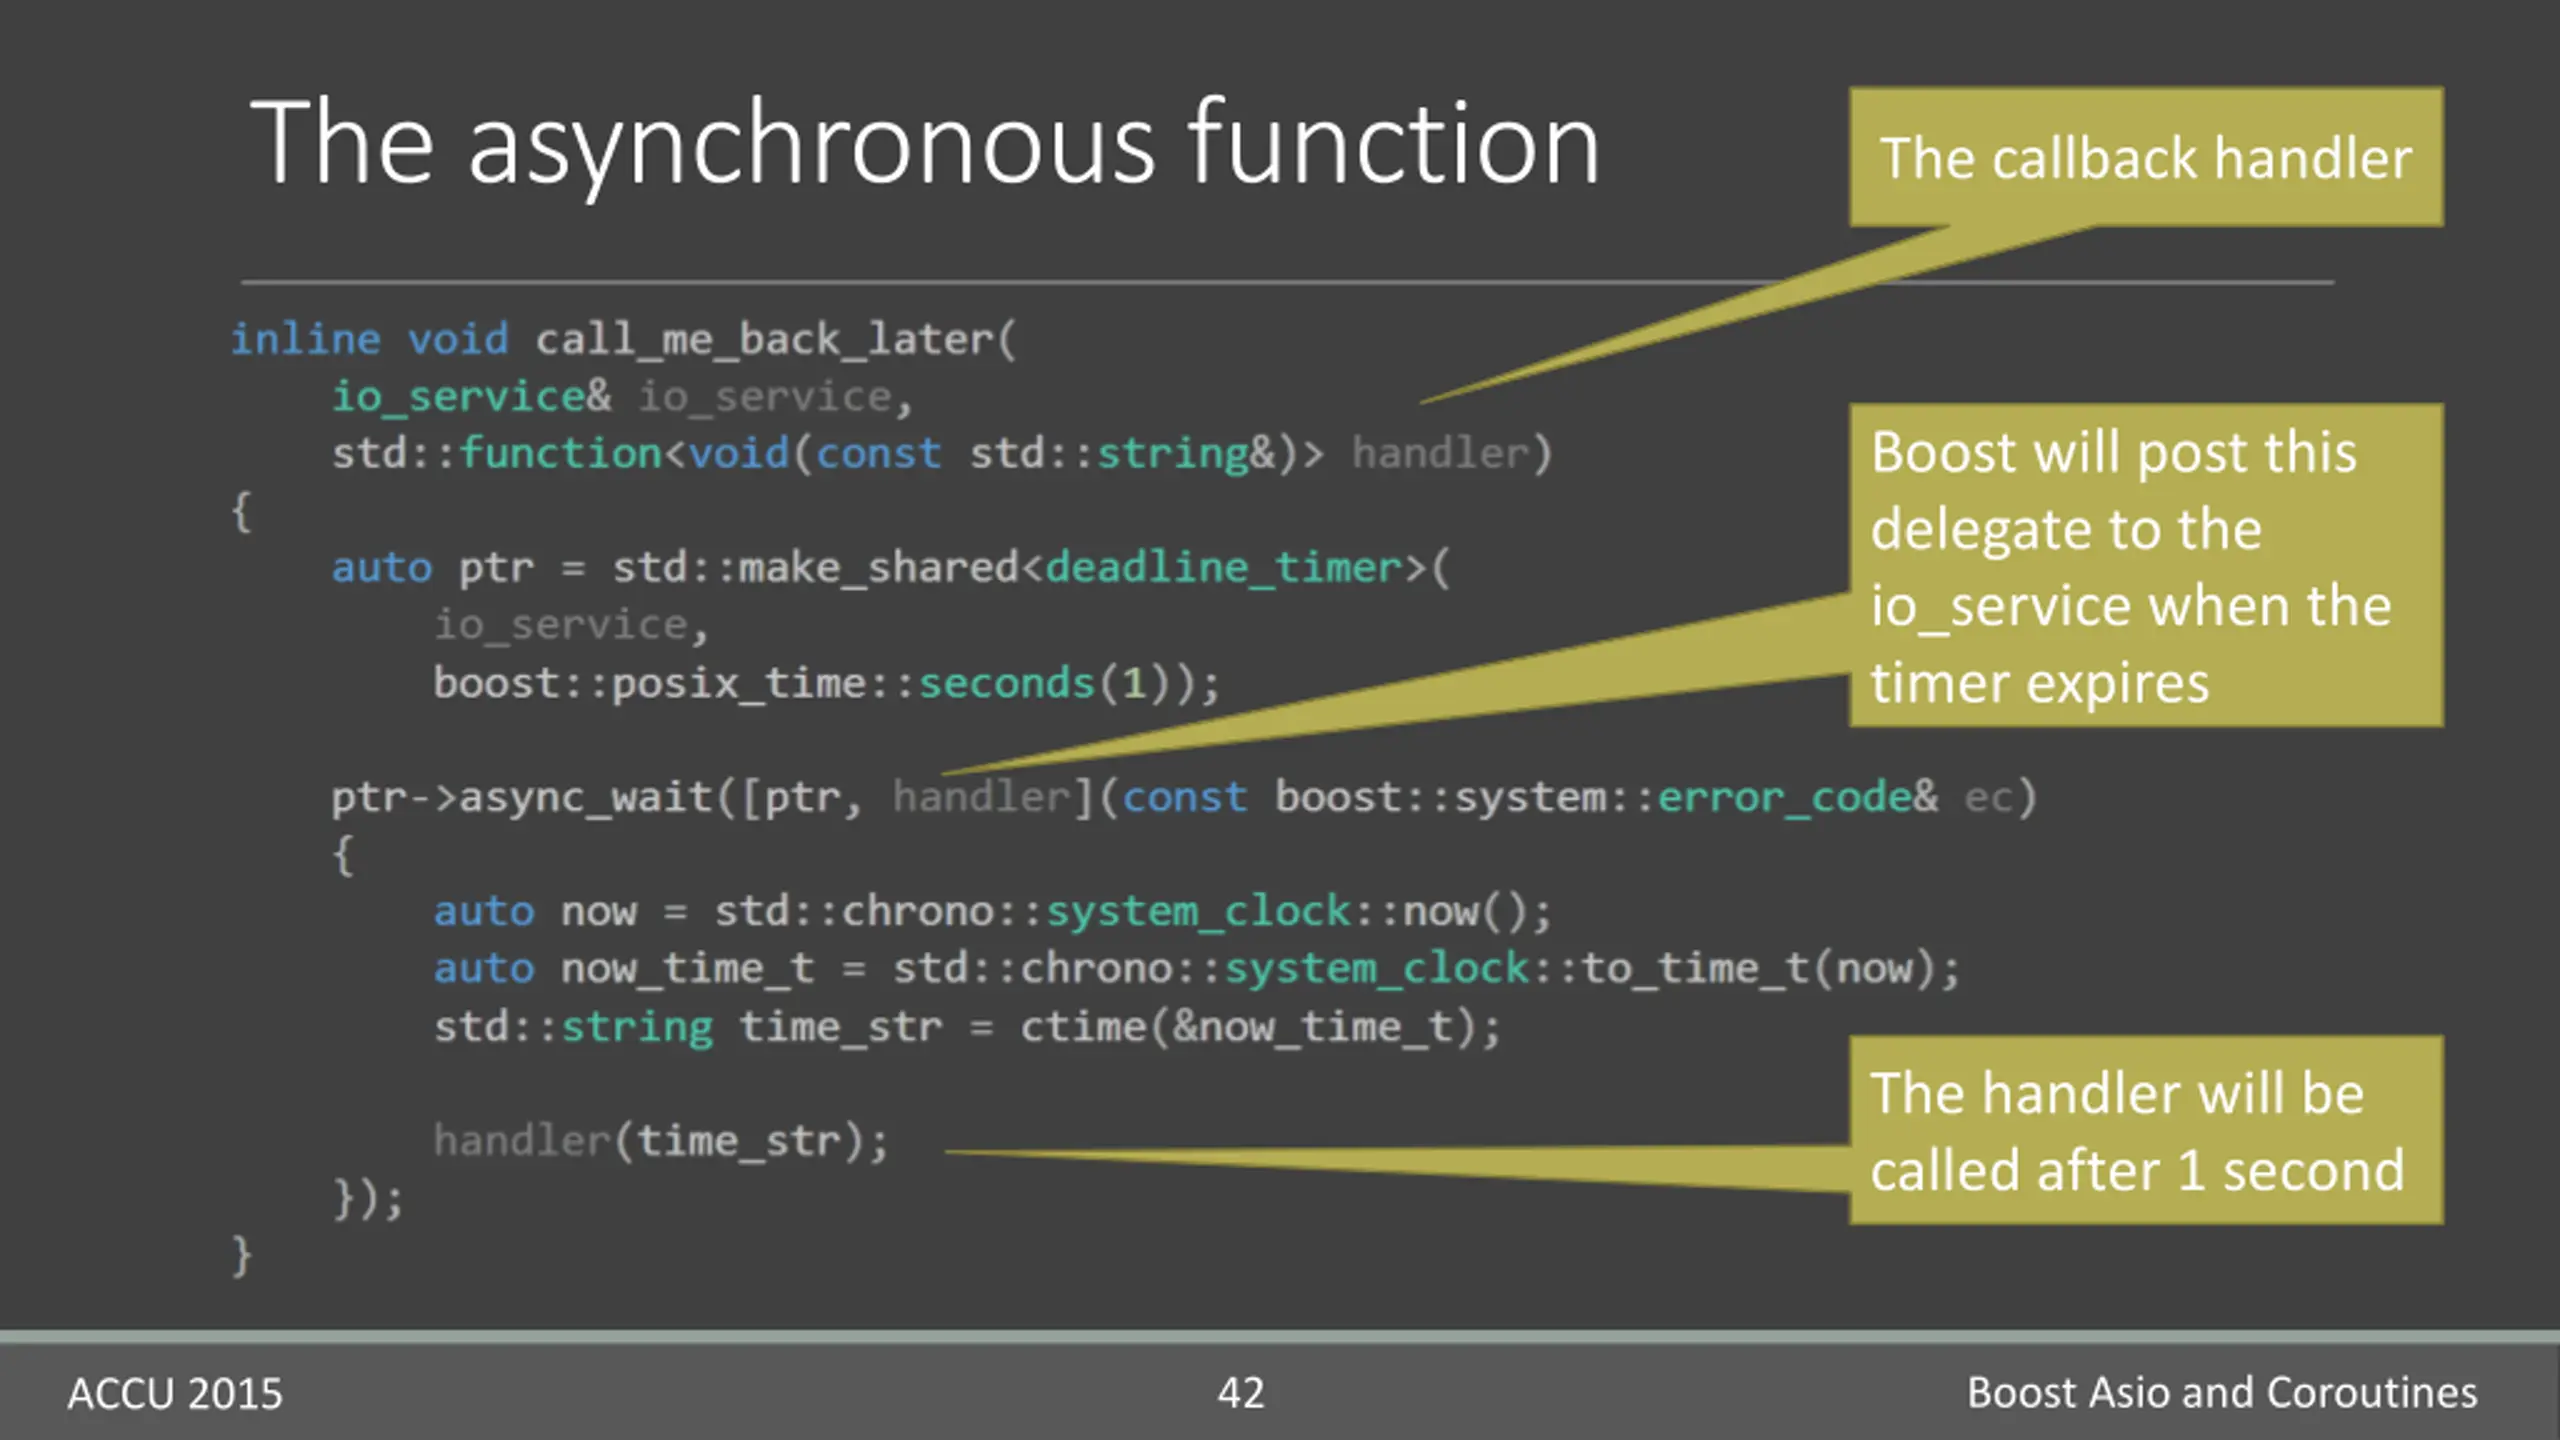The image size is (2560, 1440).
Task: Click 'deadline_timer' template type in code
Action: click(x=1224, y=568)
